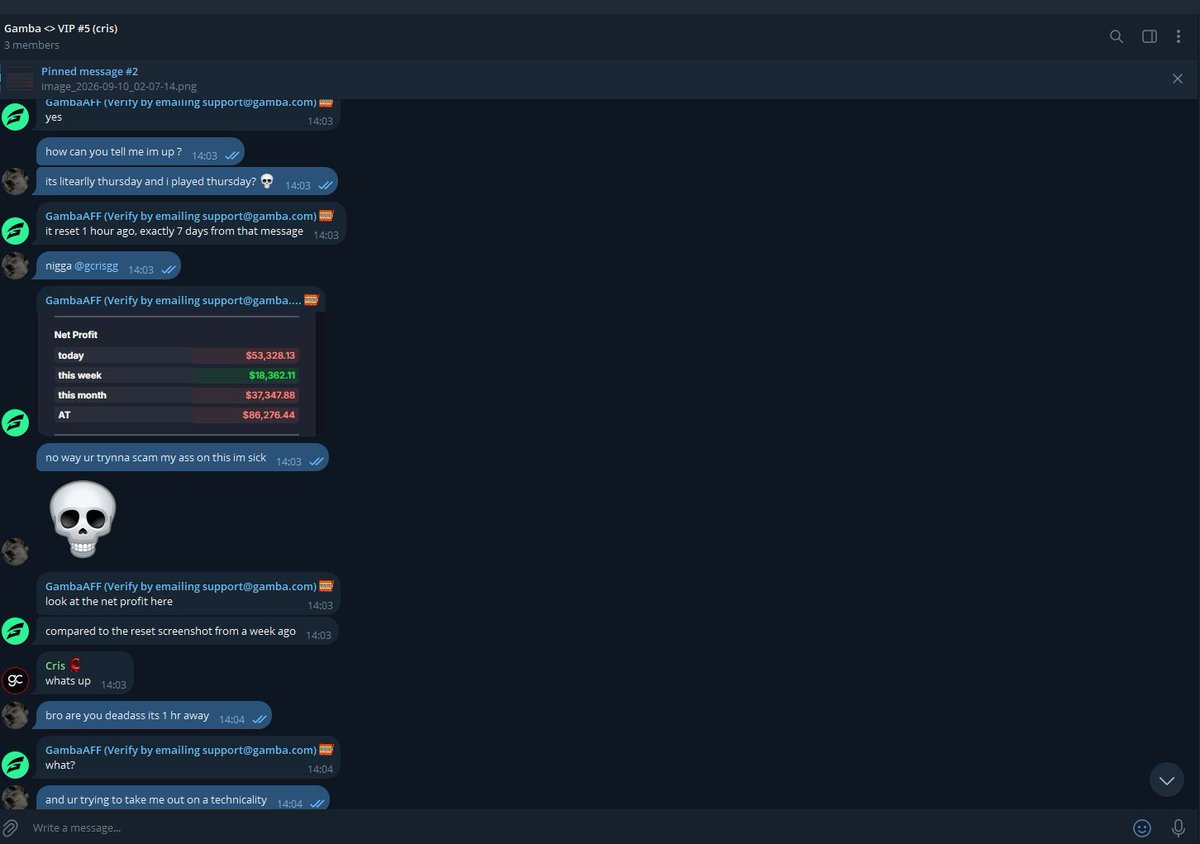The width and height of the screenshot is (1200, 844).
Task: Click Cris's GC avatar icon
Action: point(15,681)
